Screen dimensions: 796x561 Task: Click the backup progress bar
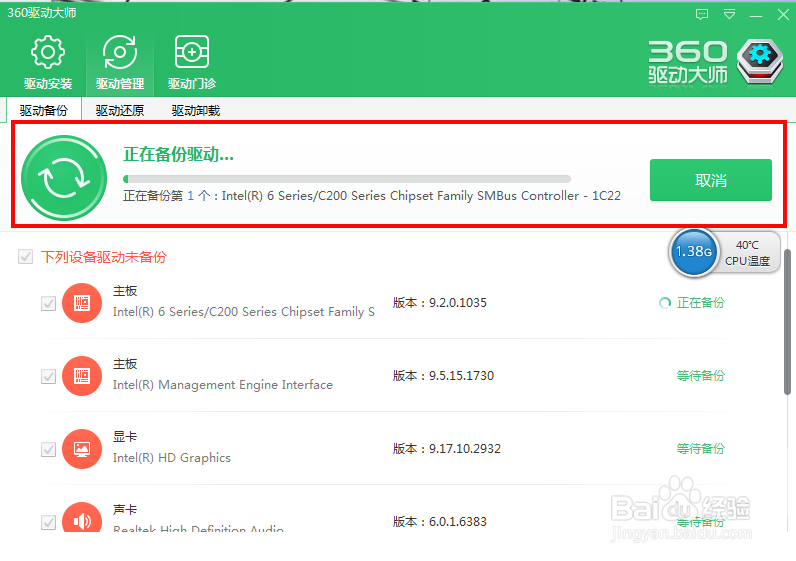click(347, 179)
